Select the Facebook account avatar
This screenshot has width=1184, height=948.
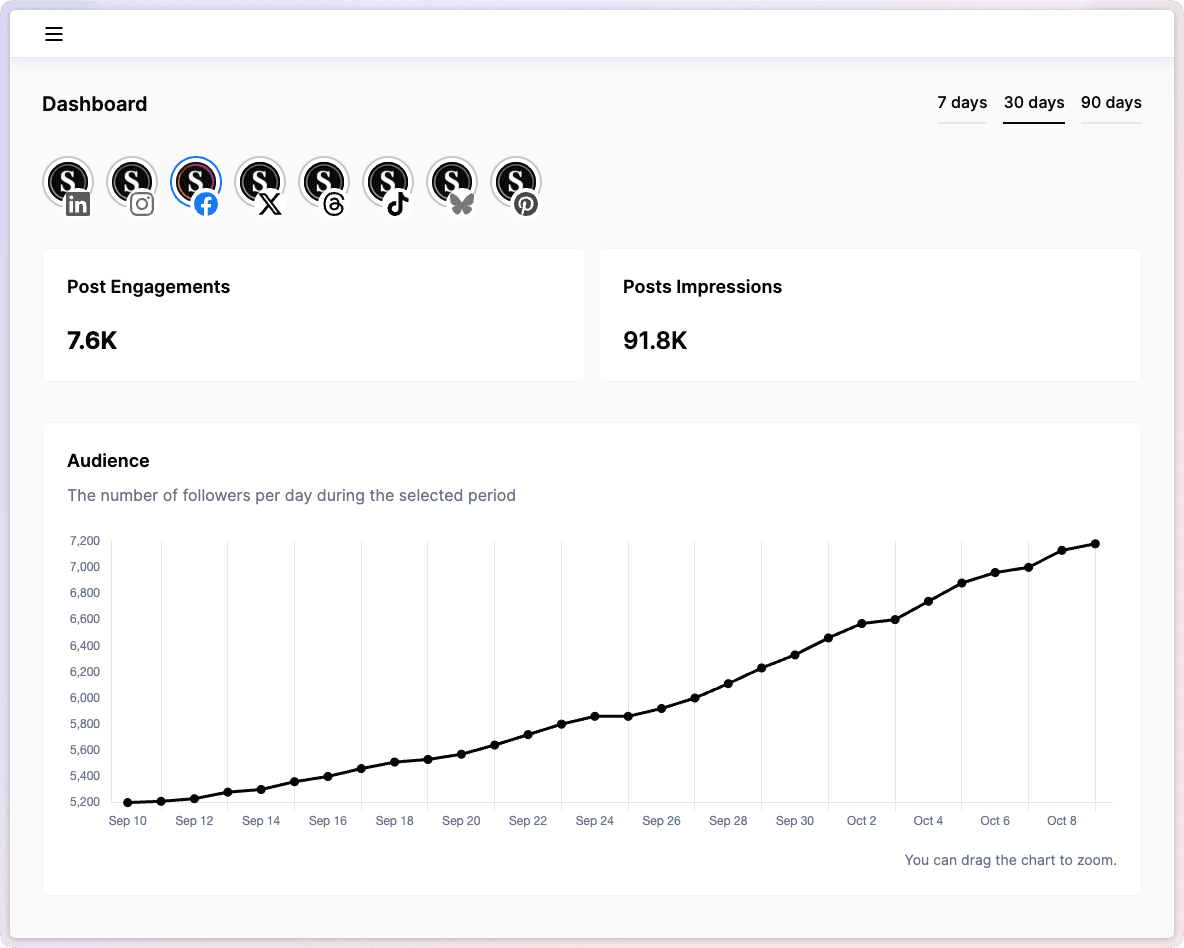point(196,184)
